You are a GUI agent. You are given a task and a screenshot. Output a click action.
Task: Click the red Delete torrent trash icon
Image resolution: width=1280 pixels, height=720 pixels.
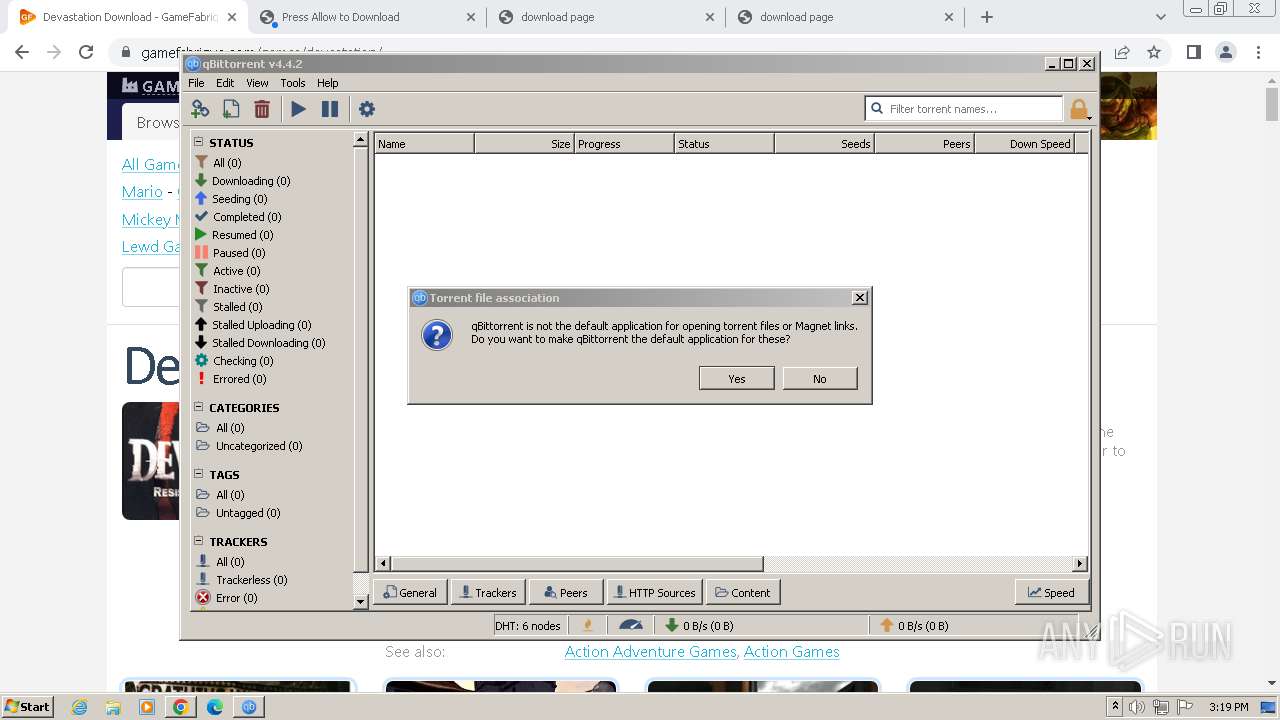click(x=262, y=109)
